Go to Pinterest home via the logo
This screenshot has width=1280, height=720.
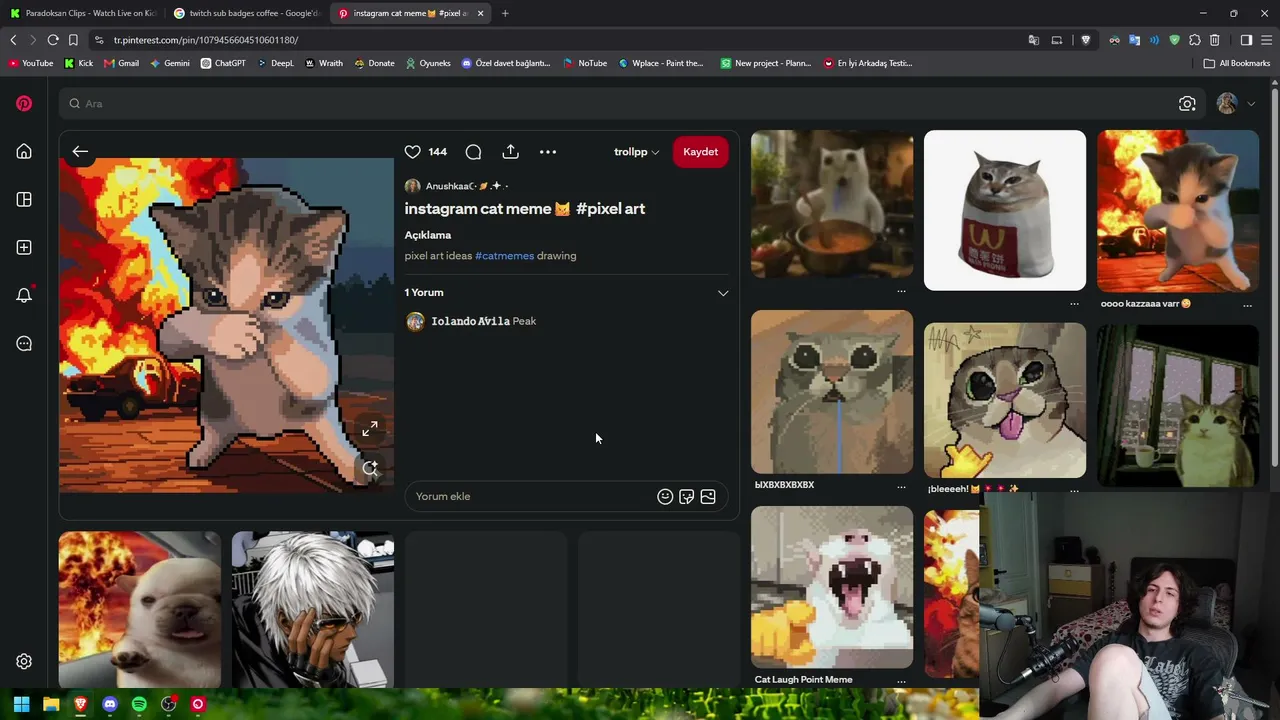pyautogui.click(x=24, y=103)
